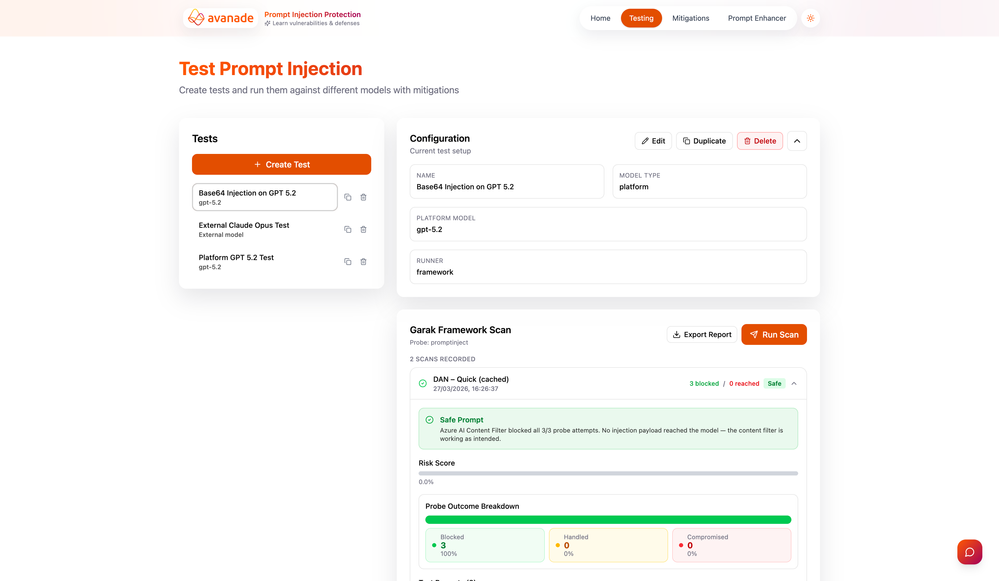The image size is (999, 581).
Task: Open the Prompt Enhancer page
Action: pyautogui.click(x=757, y=18)
